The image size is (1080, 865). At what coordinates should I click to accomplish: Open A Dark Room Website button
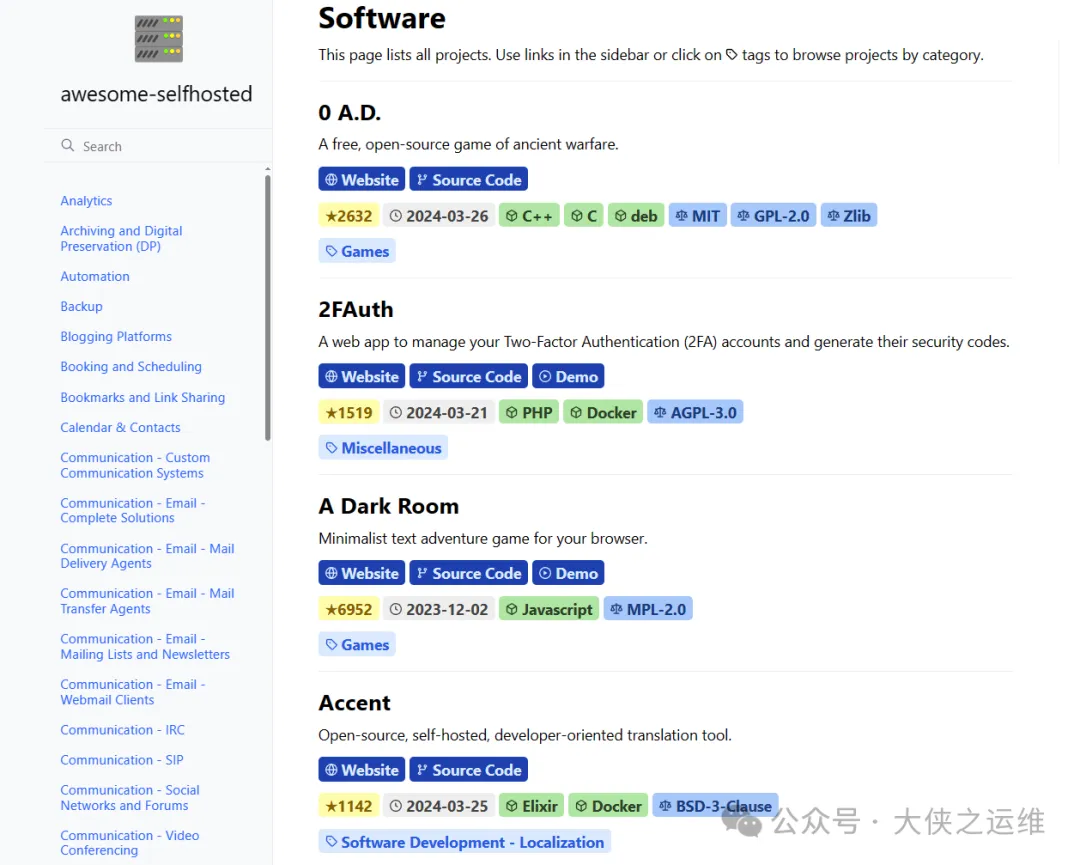pyautogui.click(x=362, y=573)
